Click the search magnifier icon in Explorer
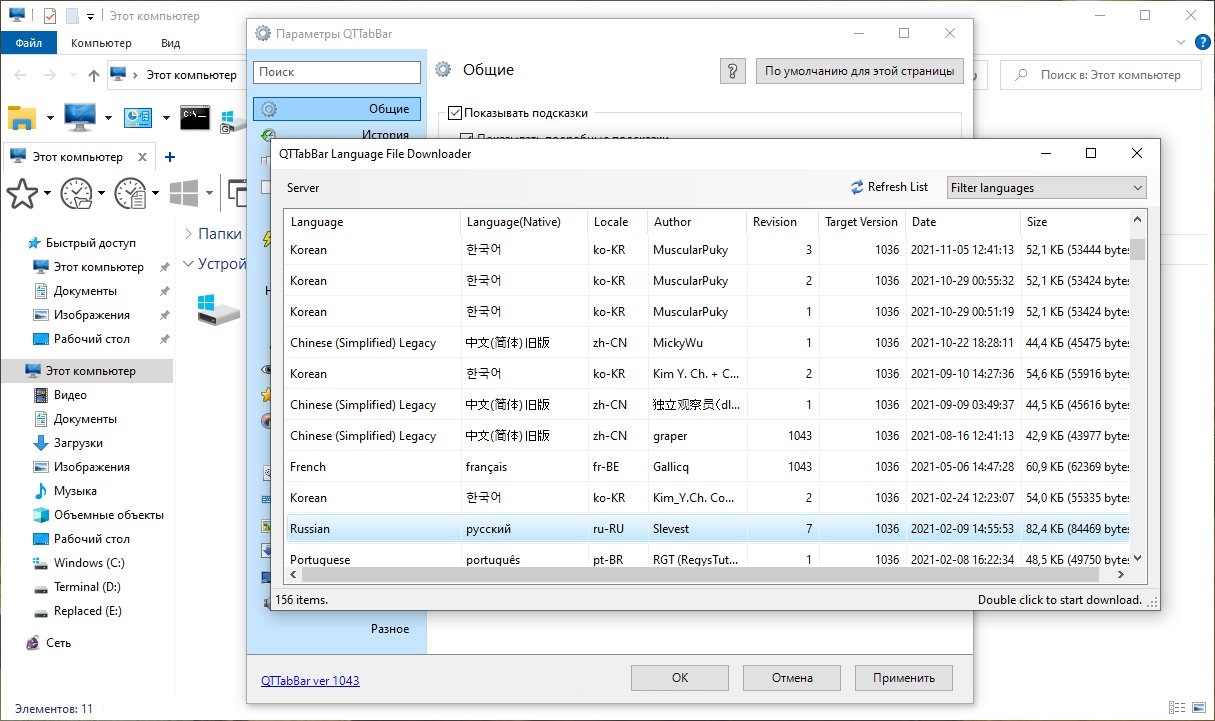Screen dimensions: 1215x721 (1022, 75)
